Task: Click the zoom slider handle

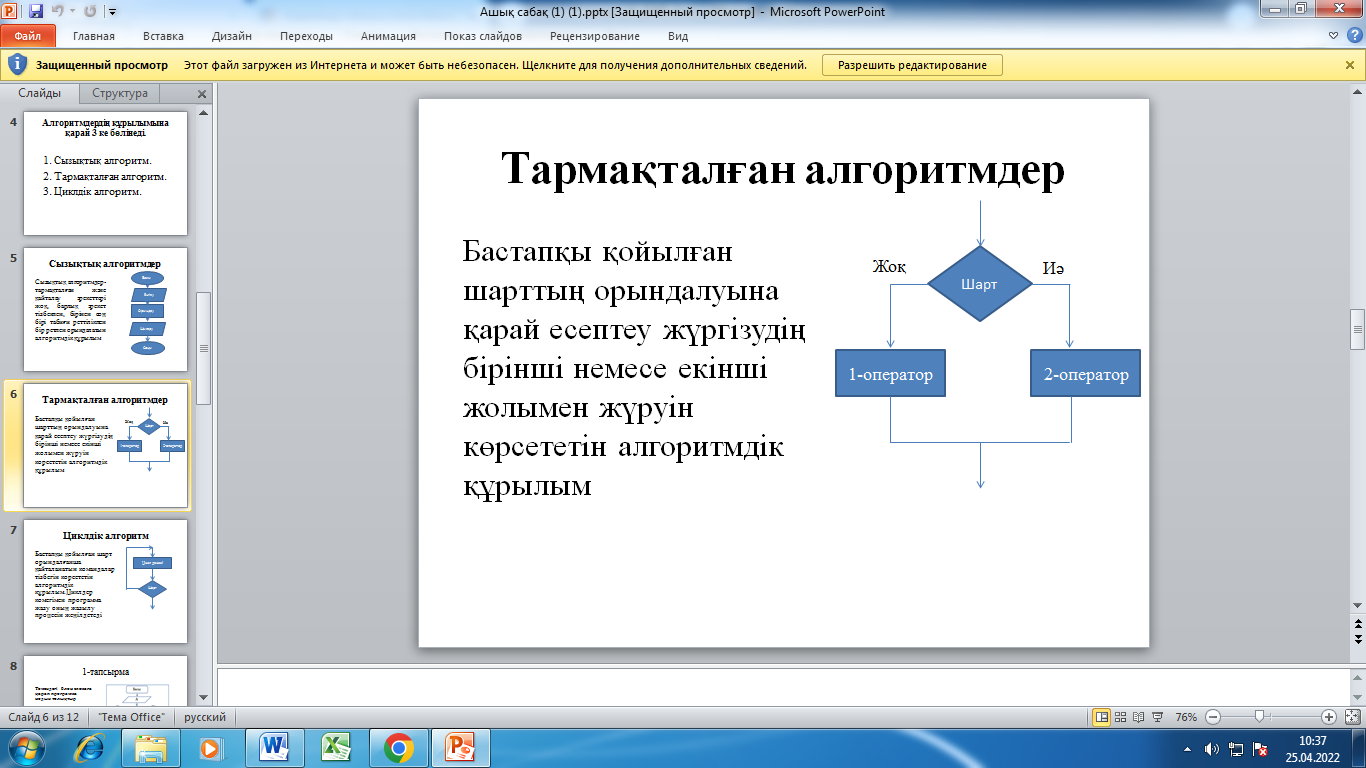Action: [x=1259, y=717]
